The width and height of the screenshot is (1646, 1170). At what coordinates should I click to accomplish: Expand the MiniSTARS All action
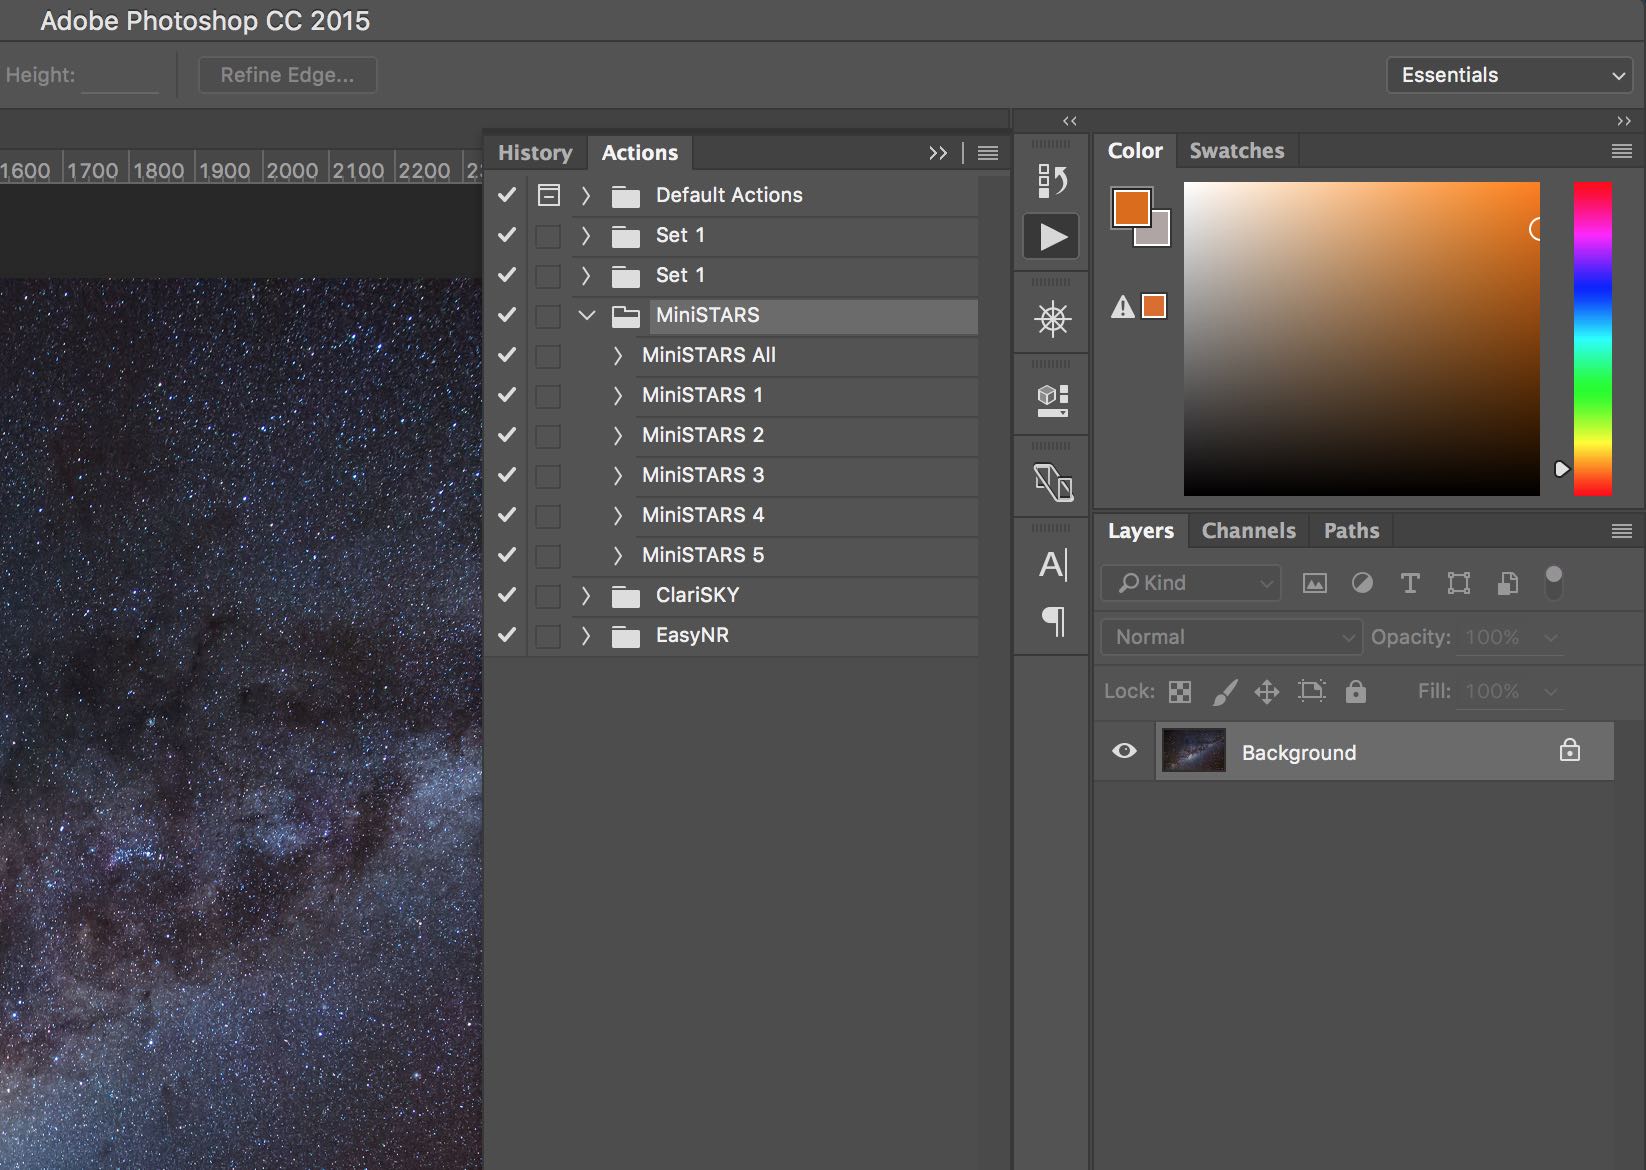[x=617, y=355]
